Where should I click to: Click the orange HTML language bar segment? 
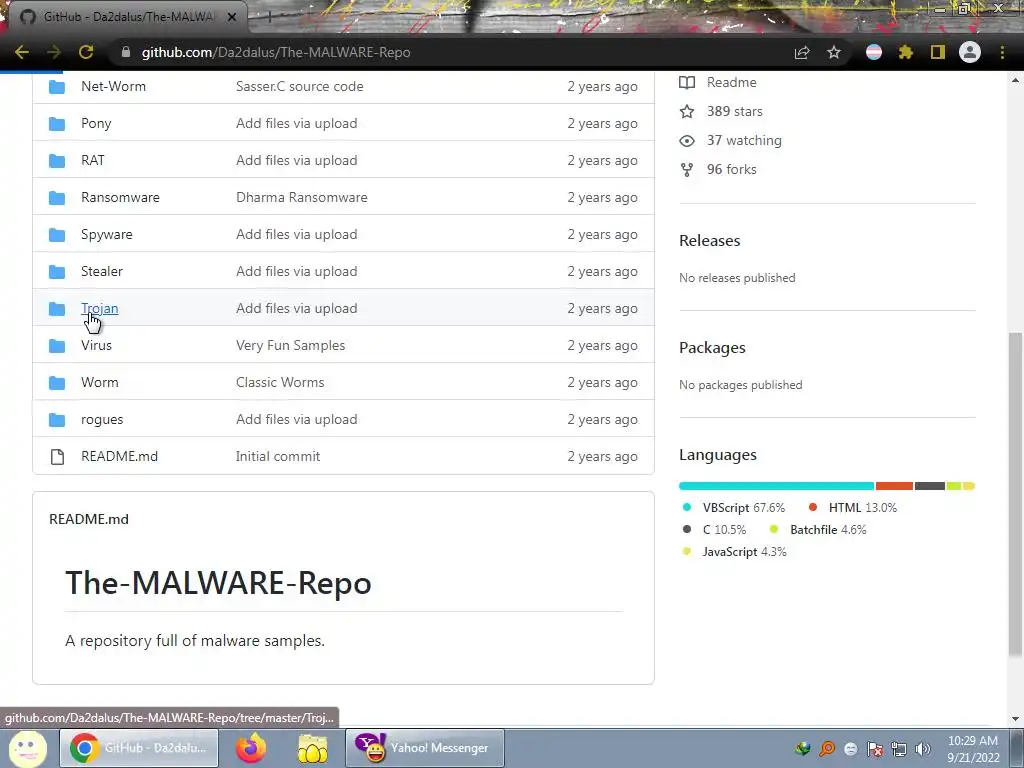(894, 486)
